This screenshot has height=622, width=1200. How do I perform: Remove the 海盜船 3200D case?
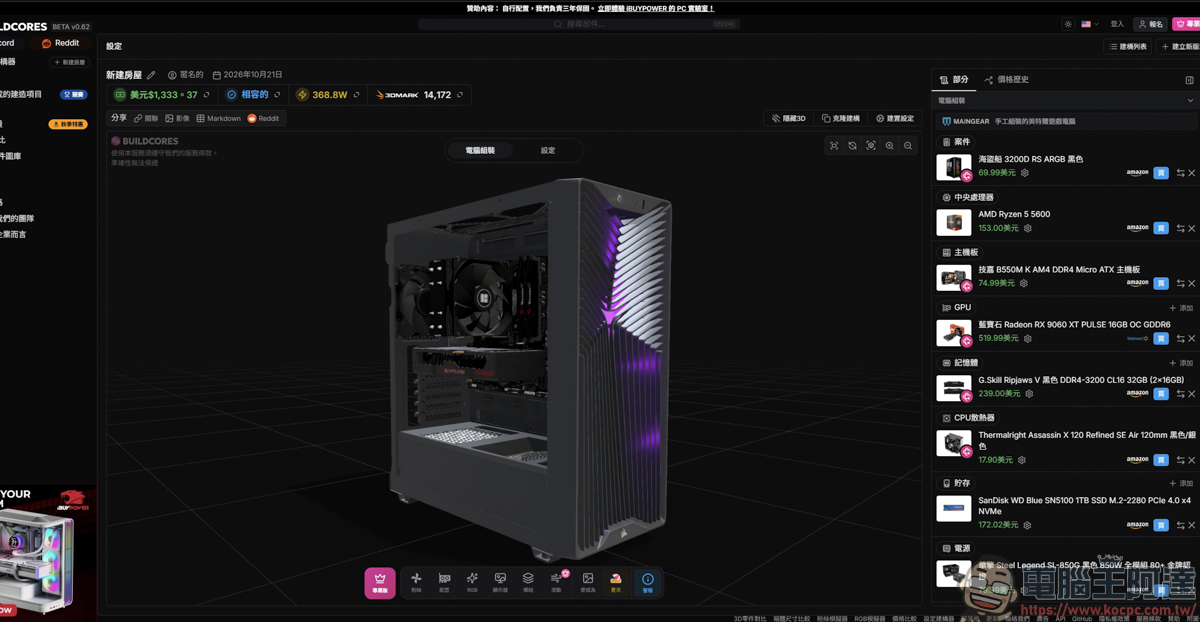point(1191,173)
